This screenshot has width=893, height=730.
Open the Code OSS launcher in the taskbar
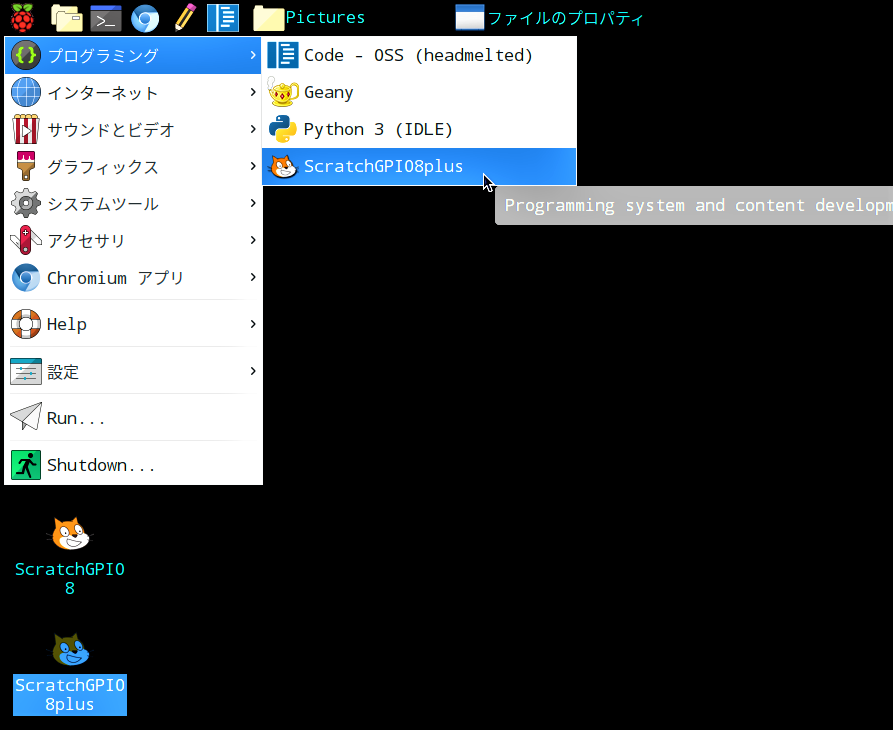click(x=222, y=17)
